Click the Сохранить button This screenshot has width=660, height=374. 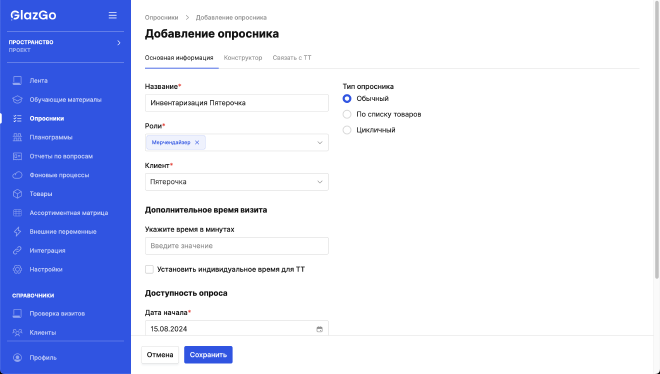pyautogui.click(x=208, y=355)
